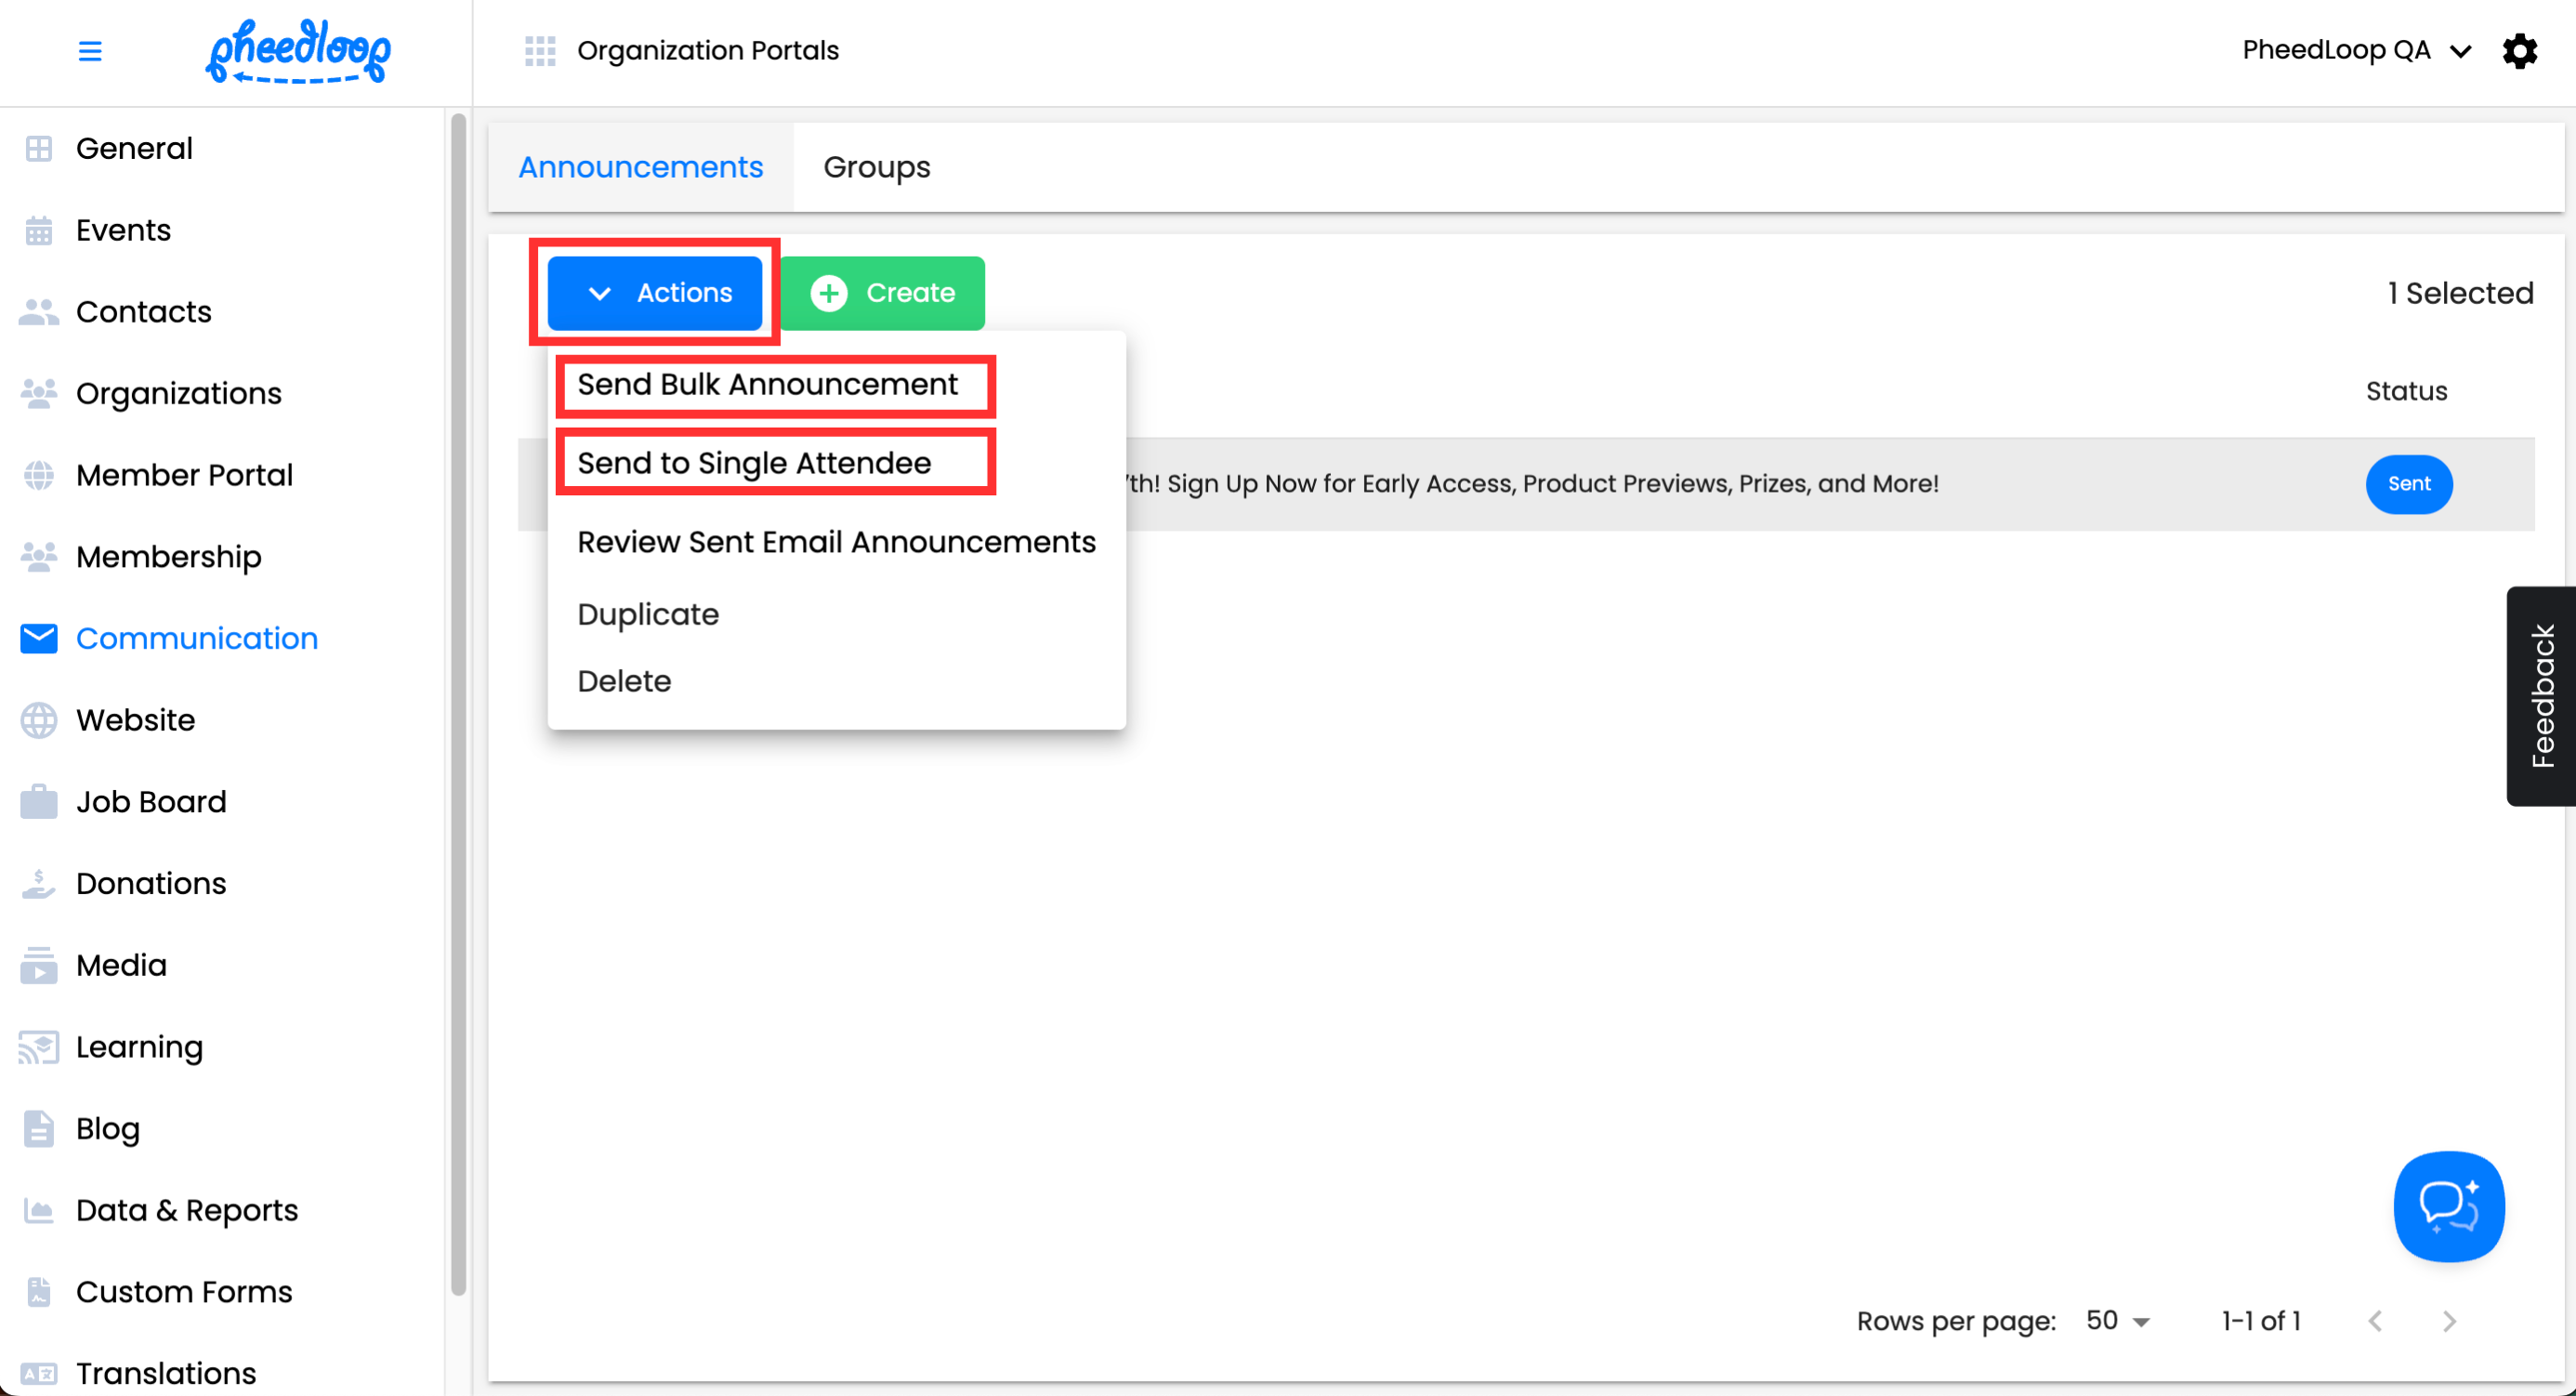This screenshot has height=1396, width=2576.
Task: Click the green Create button
Action: click(882, 293)
